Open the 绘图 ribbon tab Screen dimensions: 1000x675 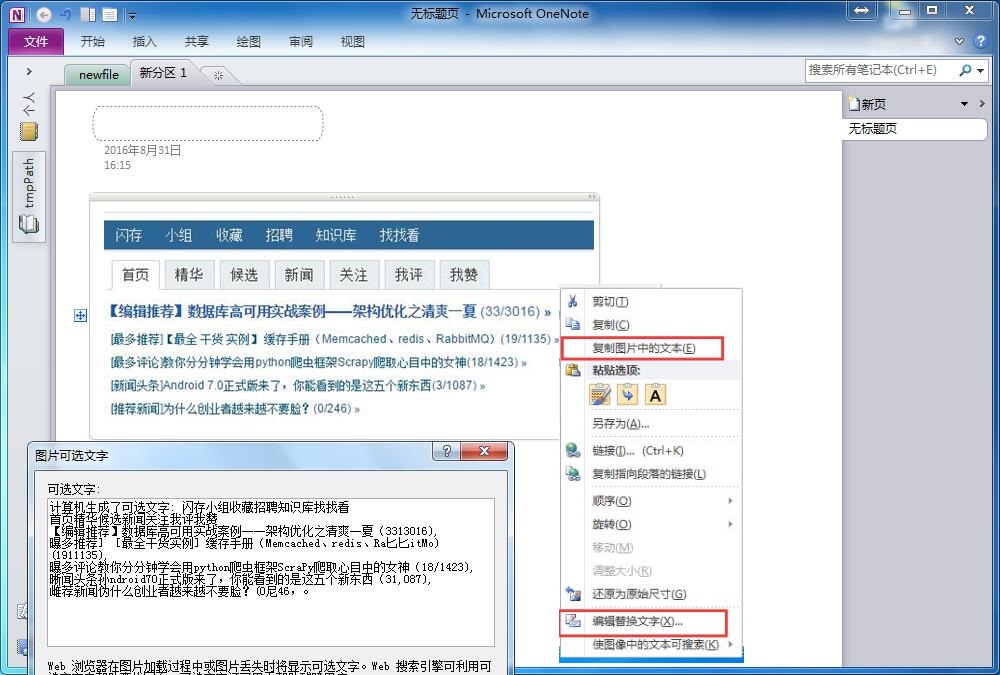[x=248, y=41]
